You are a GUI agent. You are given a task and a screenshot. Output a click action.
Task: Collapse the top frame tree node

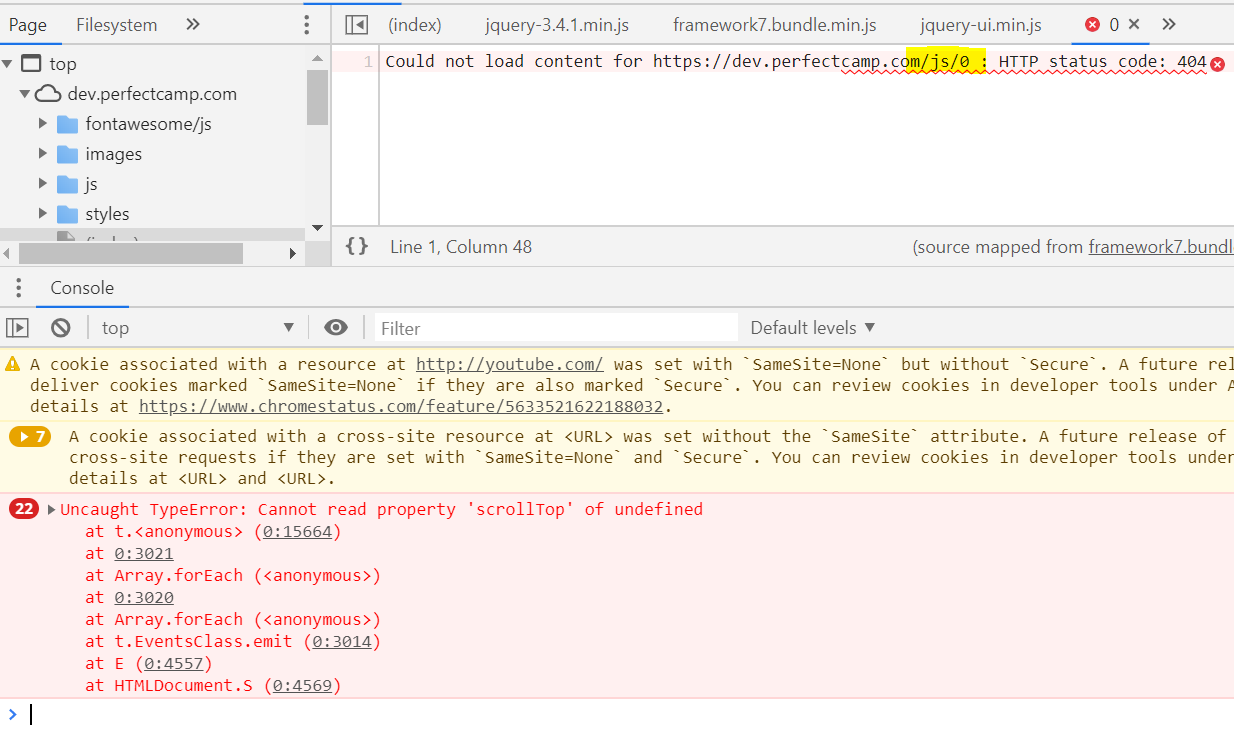pyautogui.click(x=7, y=64)
